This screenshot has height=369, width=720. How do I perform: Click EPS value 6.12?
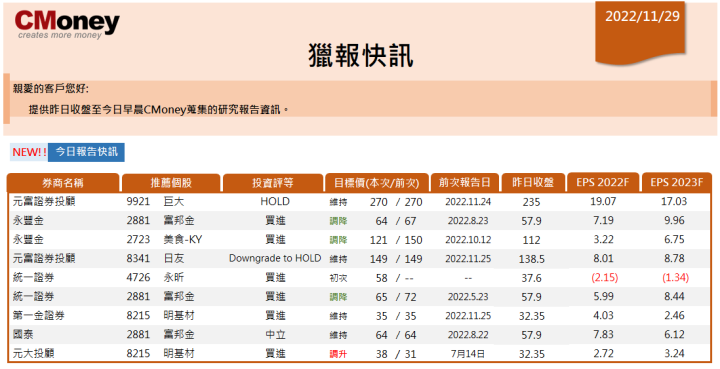click(674, 335)
